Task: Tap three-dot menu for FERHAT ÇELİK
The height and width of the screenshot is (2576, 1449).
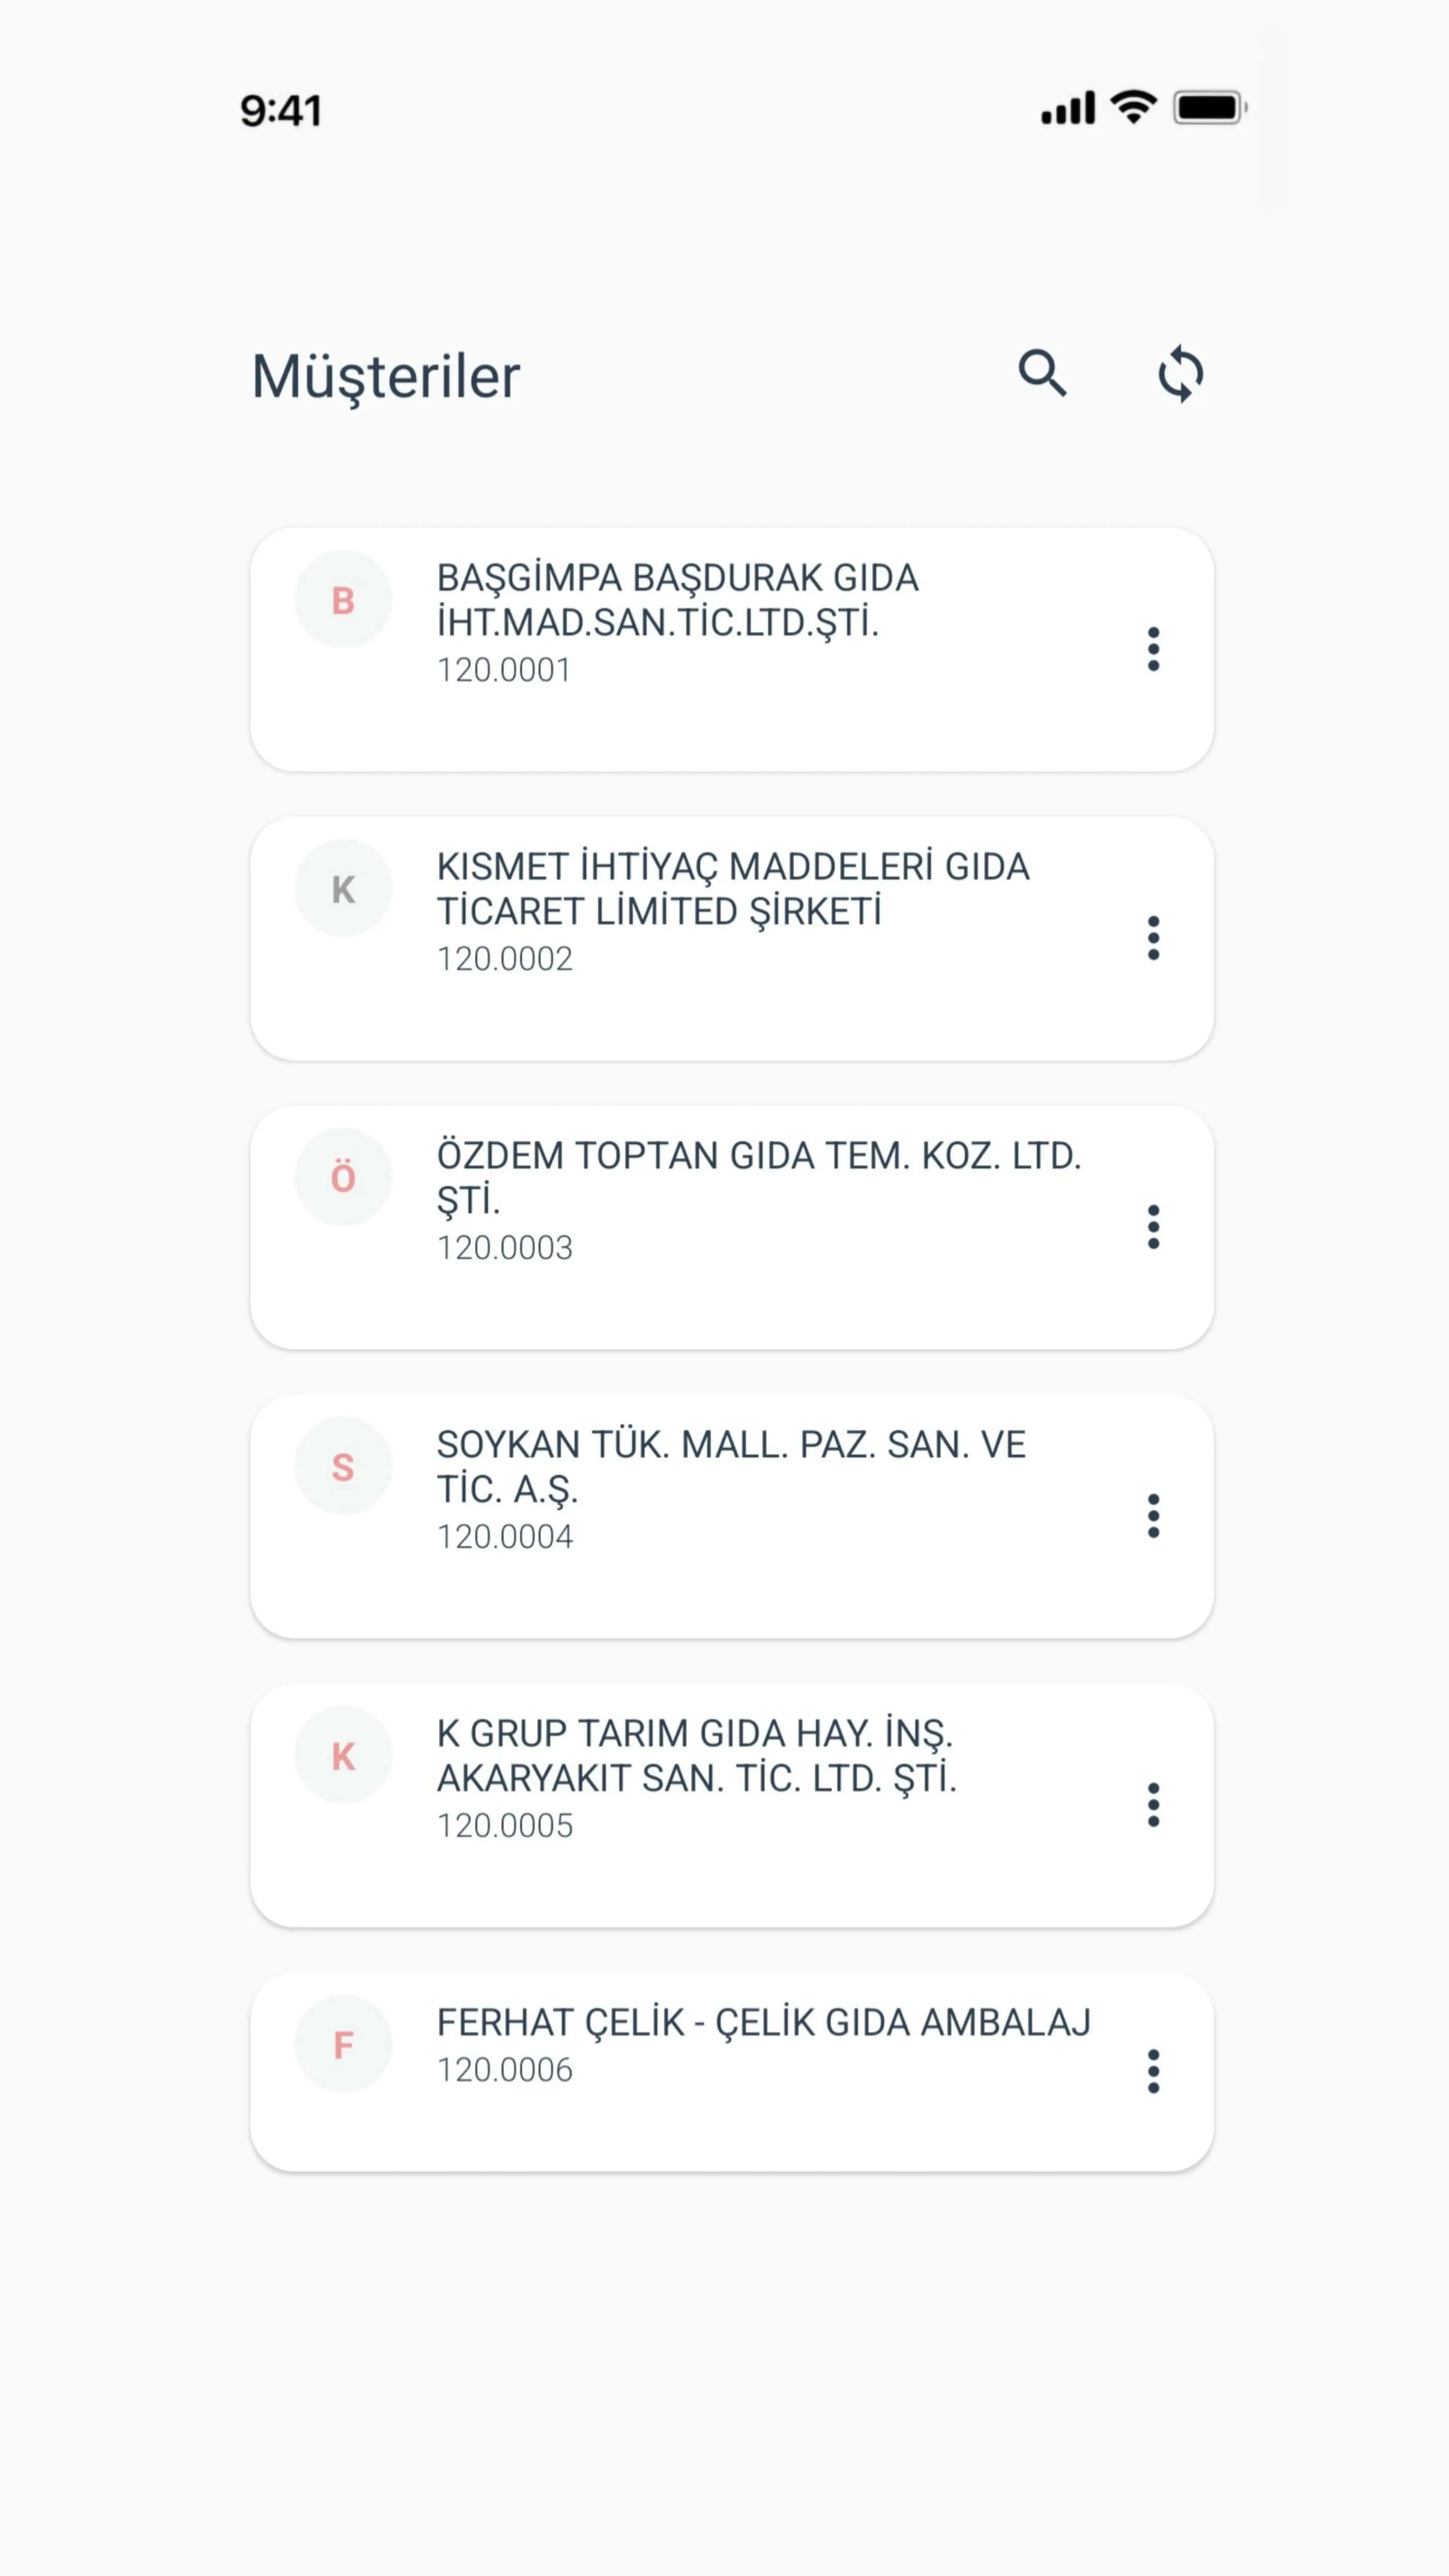Action: pyautogui.click(x=1153, y=2072)
